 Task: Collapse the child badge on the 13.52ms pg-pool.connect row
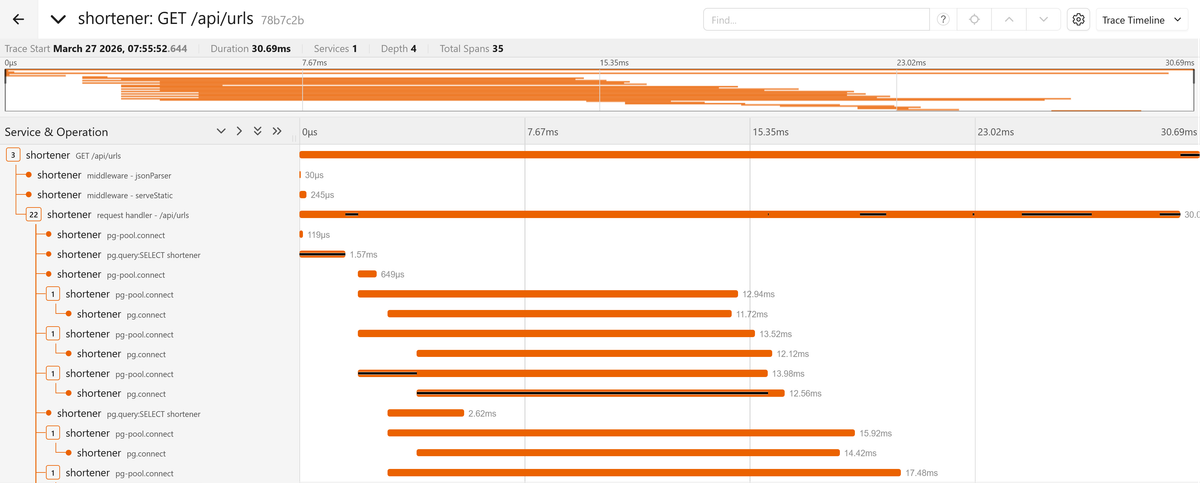52,333
